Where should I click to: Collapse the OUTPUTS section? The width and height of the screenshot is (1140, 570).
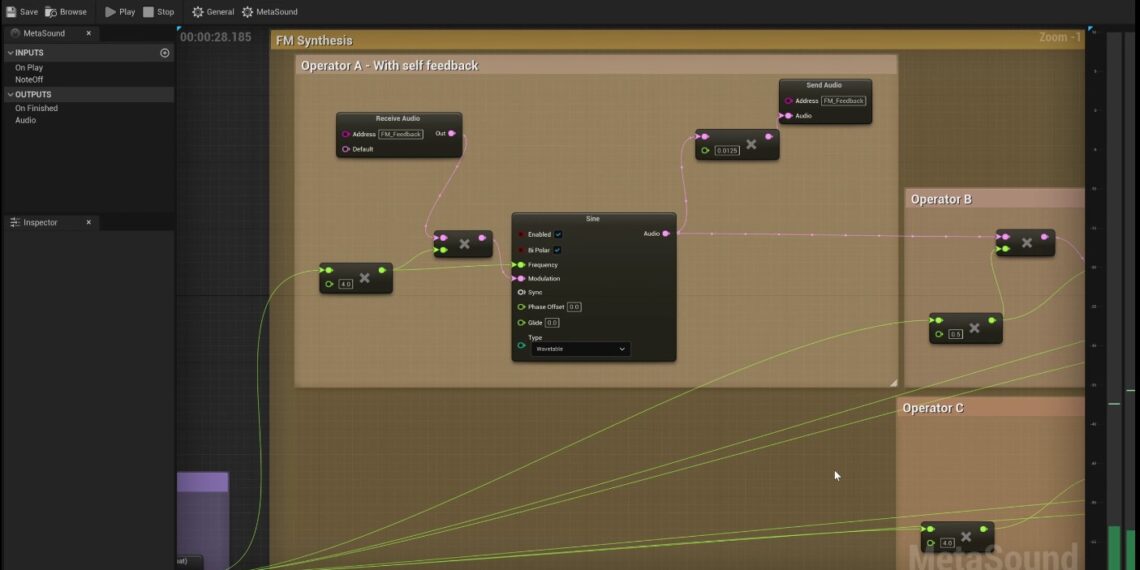point(11,95)
